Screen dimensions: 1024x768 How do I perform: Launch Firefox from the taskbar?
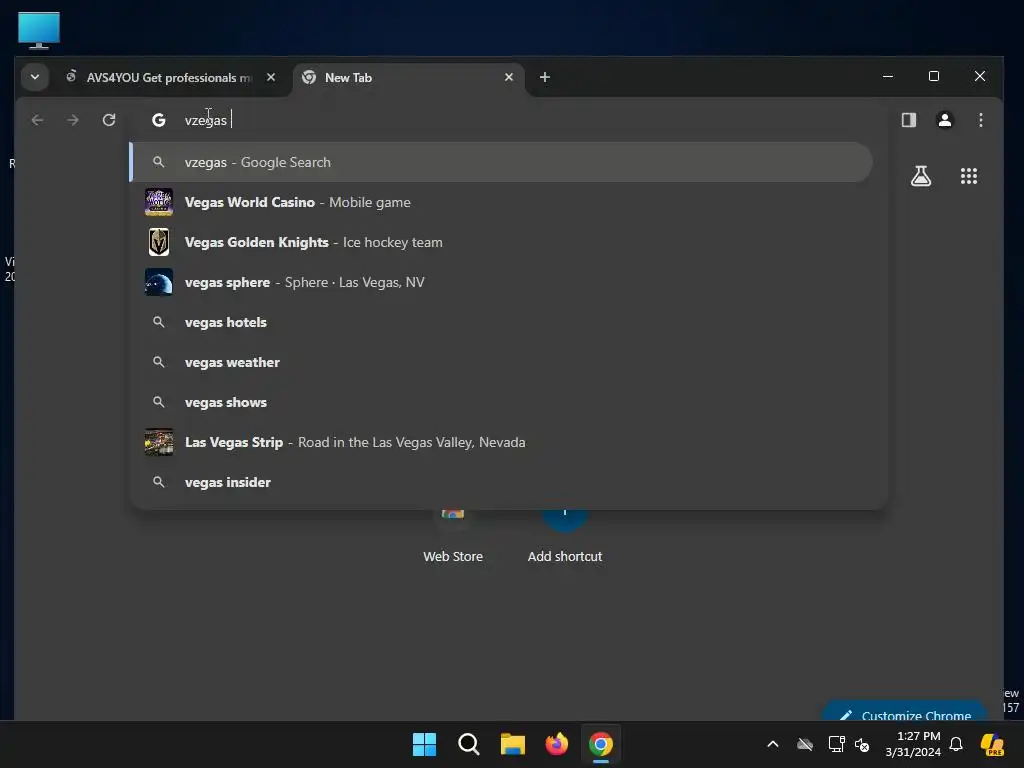pos(556,744)
